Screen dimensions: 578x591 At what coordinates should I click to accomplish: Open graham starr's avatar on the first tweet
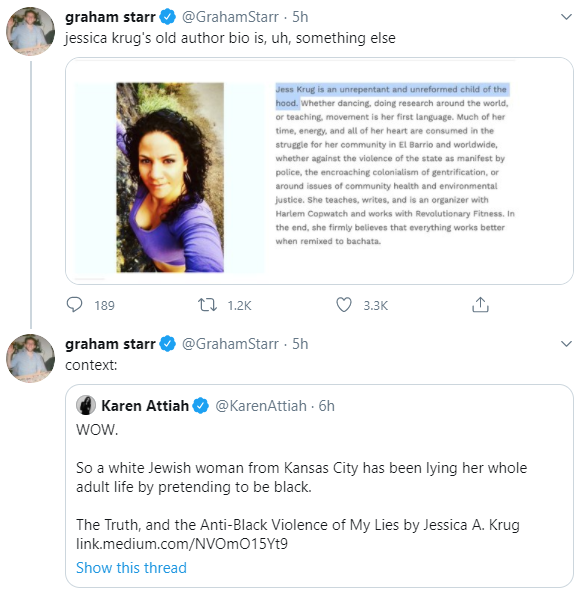point(31,31)
